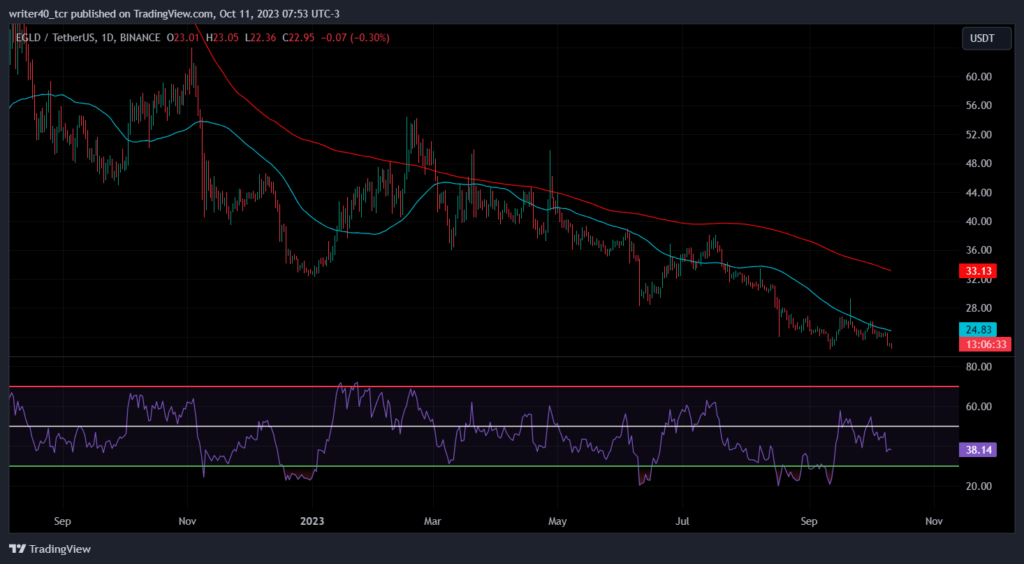Click the H23.05 high value
The height and width of the screenshot is (564, 1024).
[221, 38]
